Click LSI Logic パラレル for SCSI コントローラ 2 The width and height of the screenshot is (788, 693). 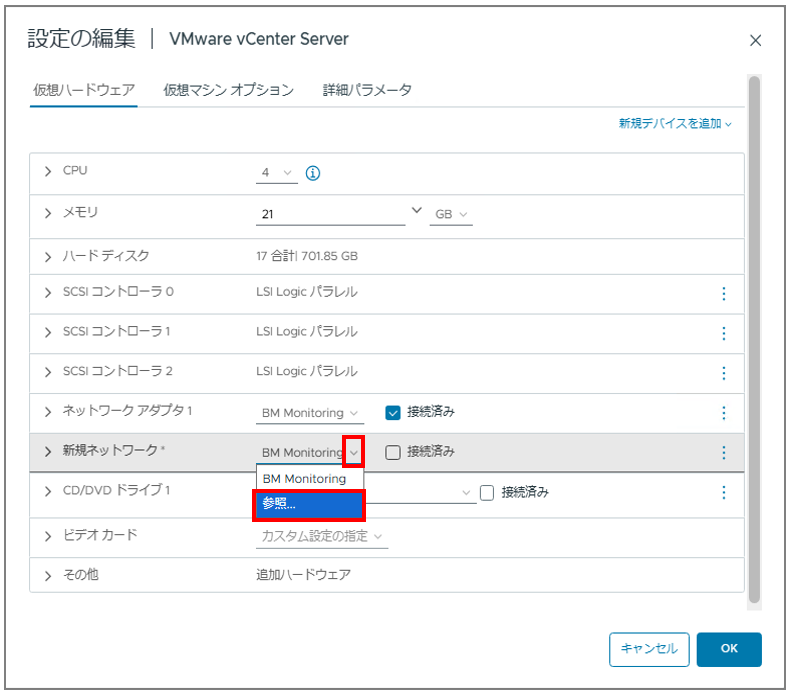click(307, 371)
